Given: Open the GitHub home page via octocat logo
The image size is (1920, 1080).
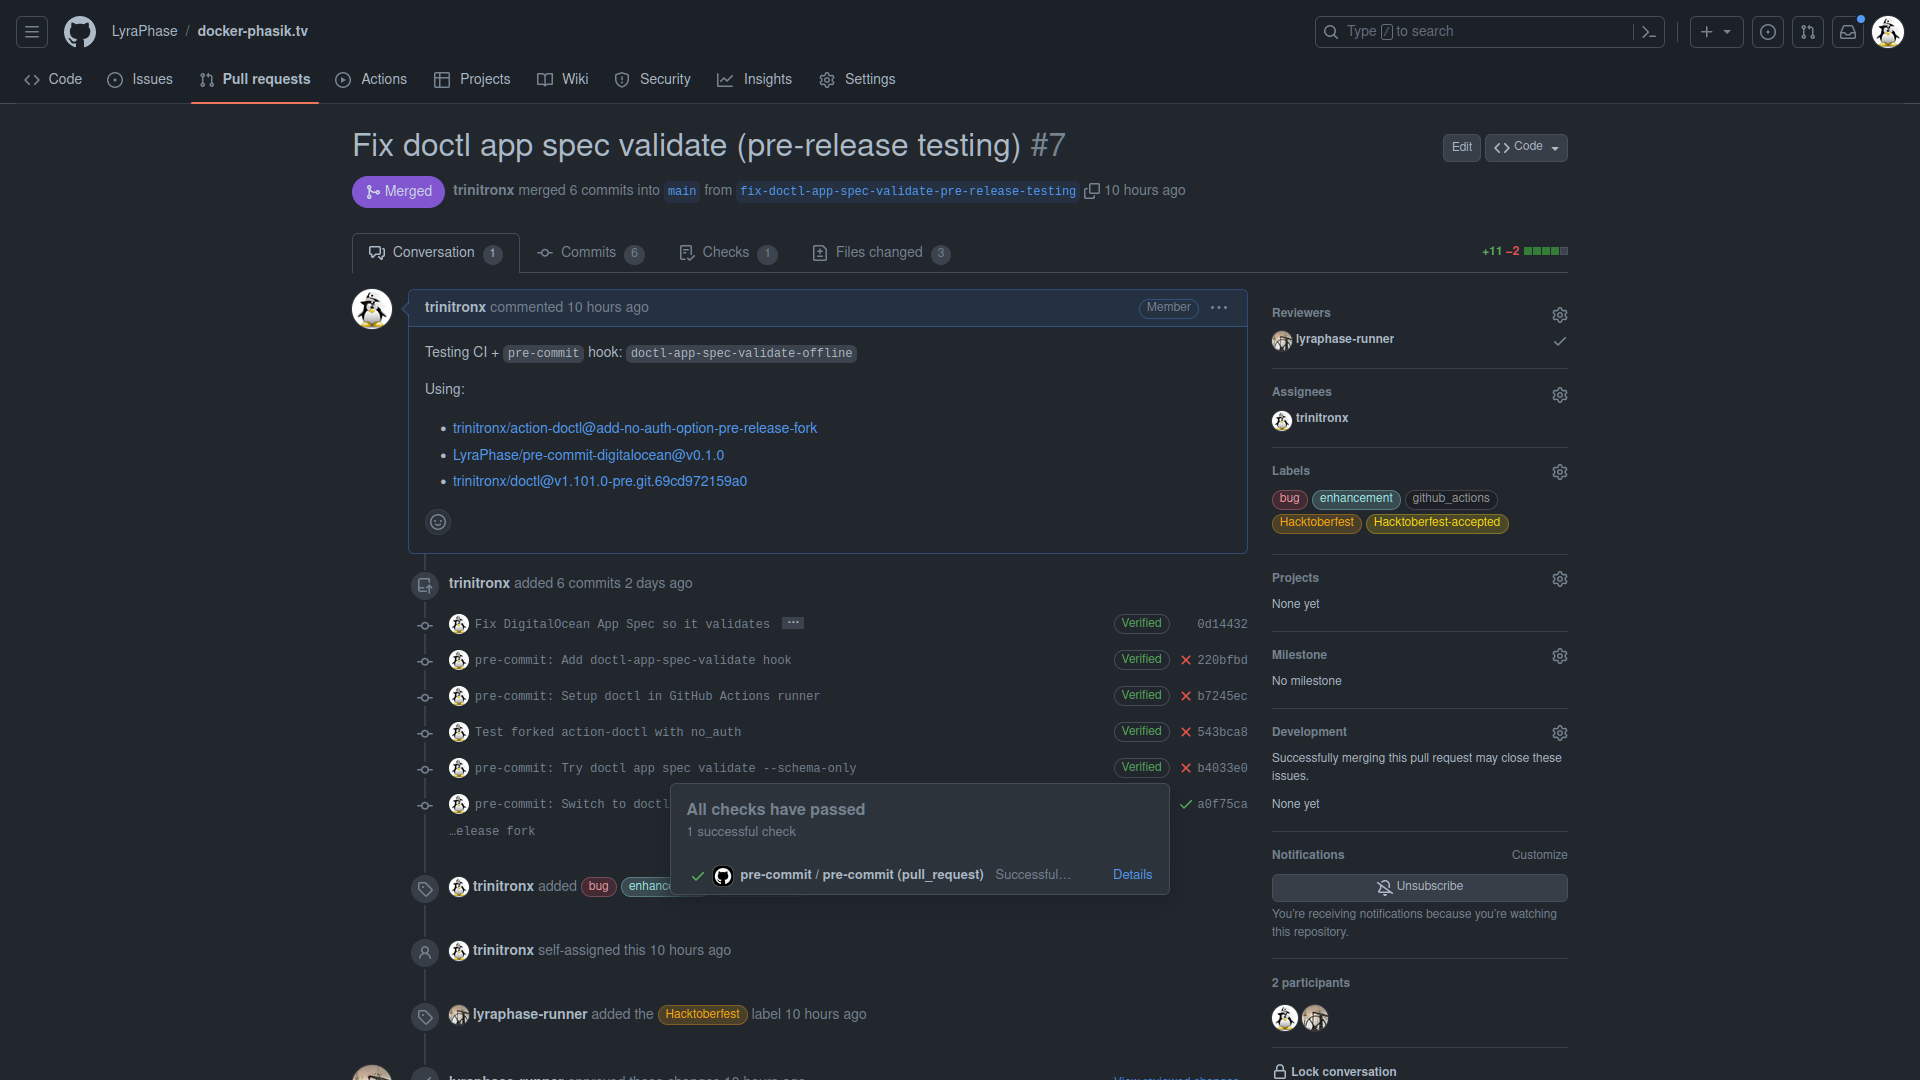Looking at the screenshot, I should (x=79, y=31).
